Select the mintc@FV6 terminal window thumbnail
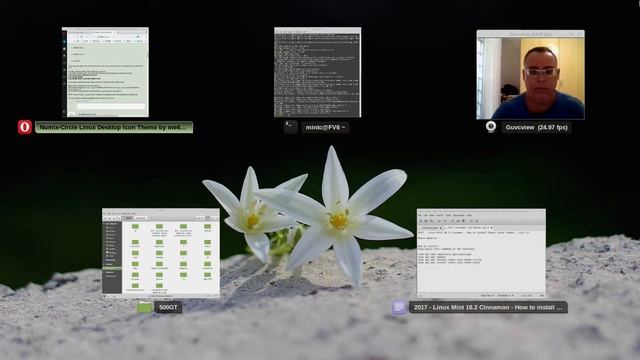 pos(318,72)
